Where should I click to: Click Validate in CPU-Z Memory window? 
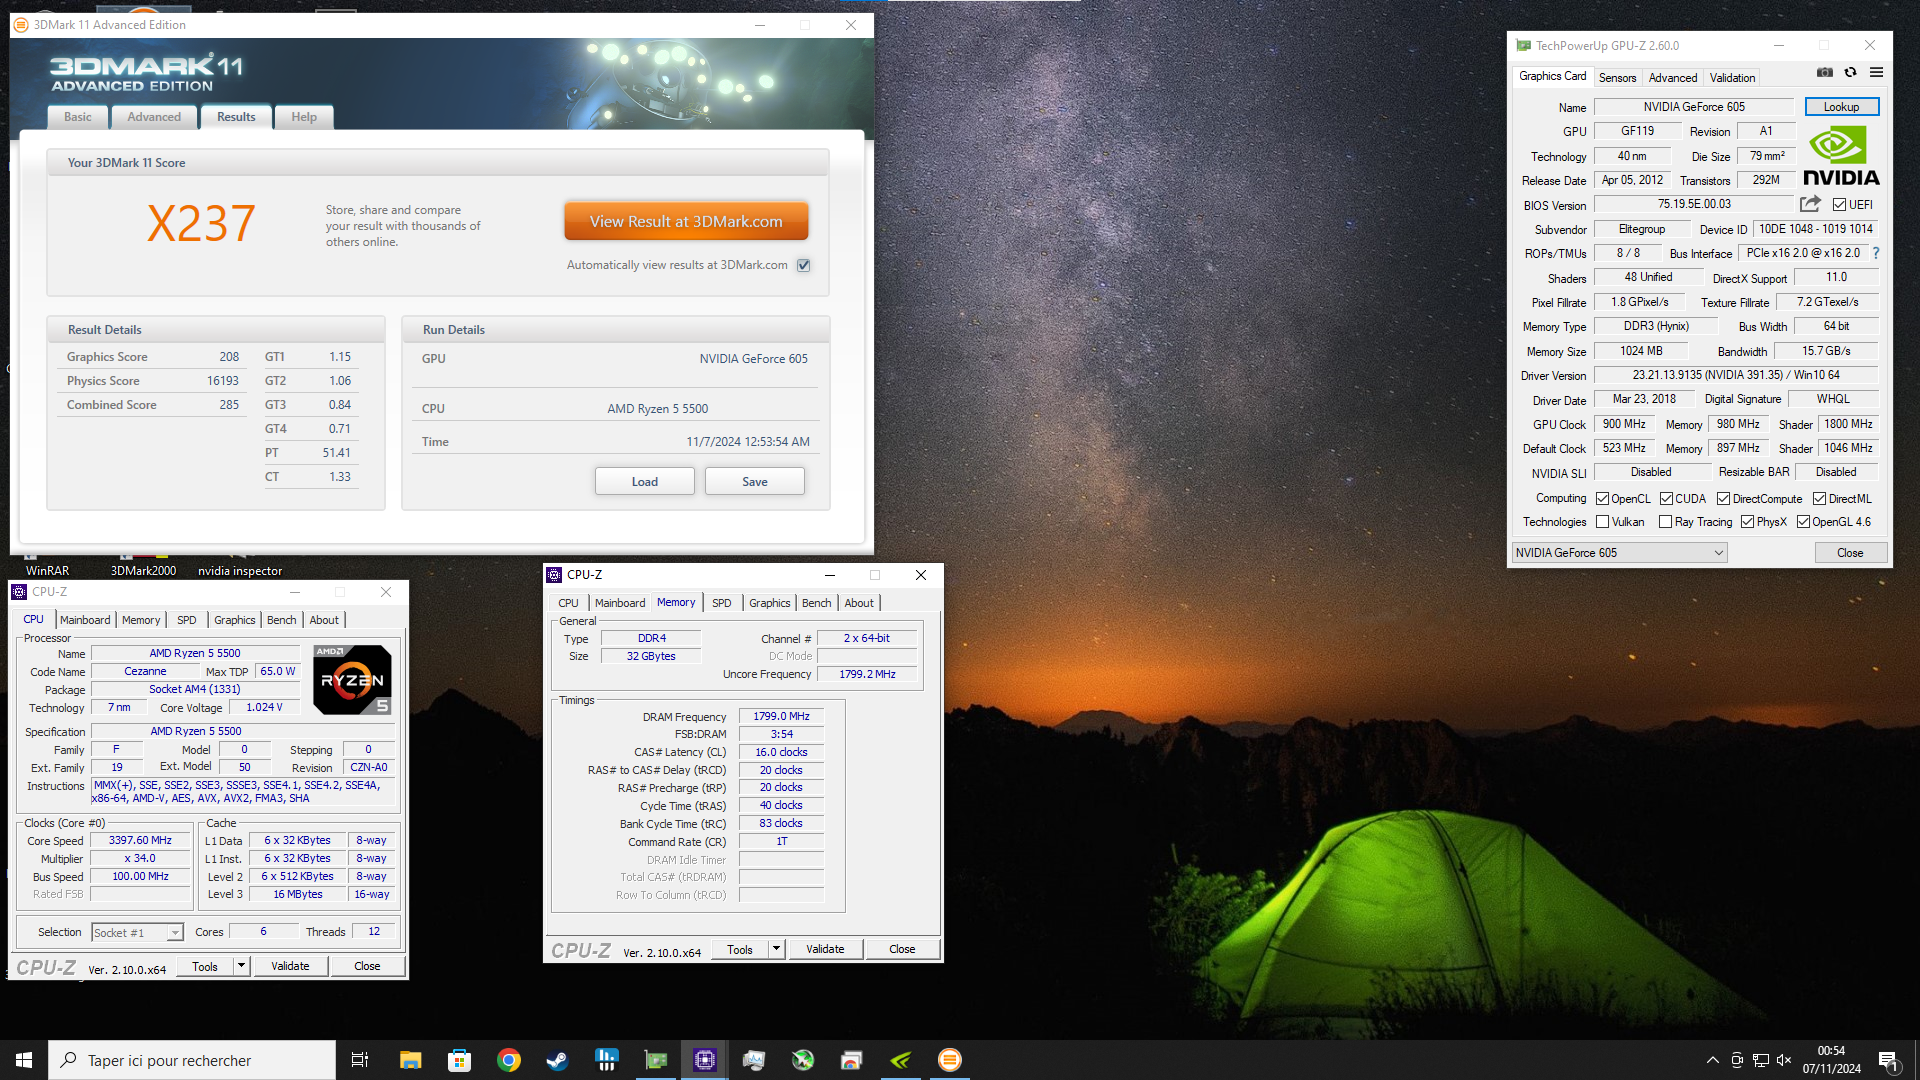(x=825, y=949)
